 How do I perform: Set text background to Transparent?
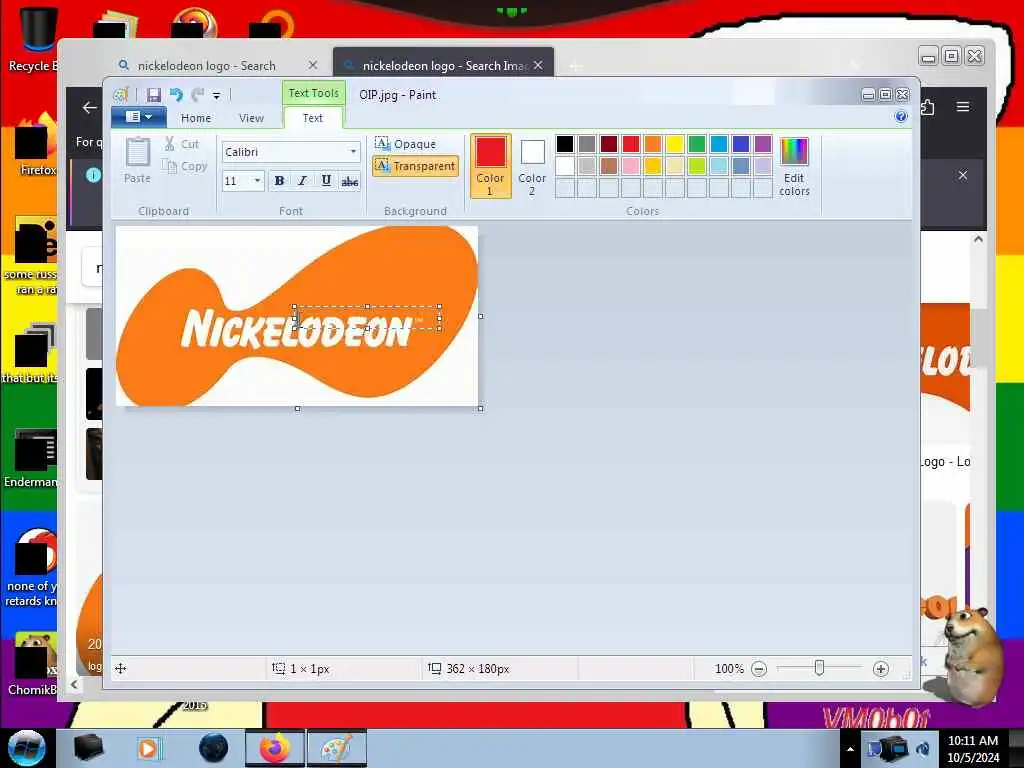click(415, 166)
